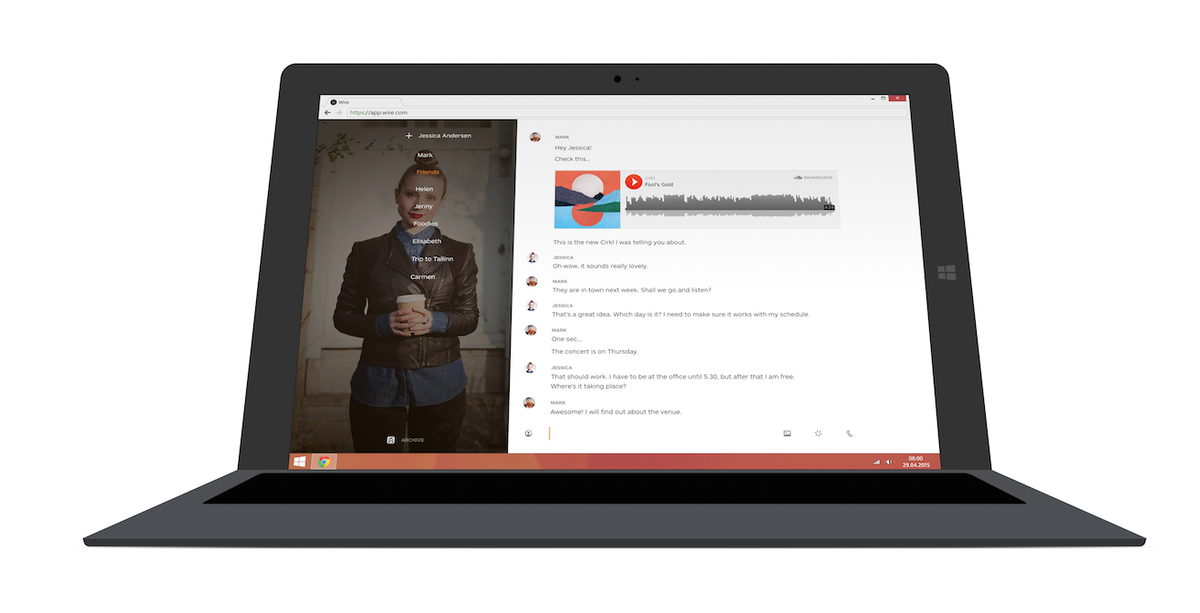1200x613 pixels.
Task: Click Jessica's avatar beside 'Oh wow' message
Action: 533,257
